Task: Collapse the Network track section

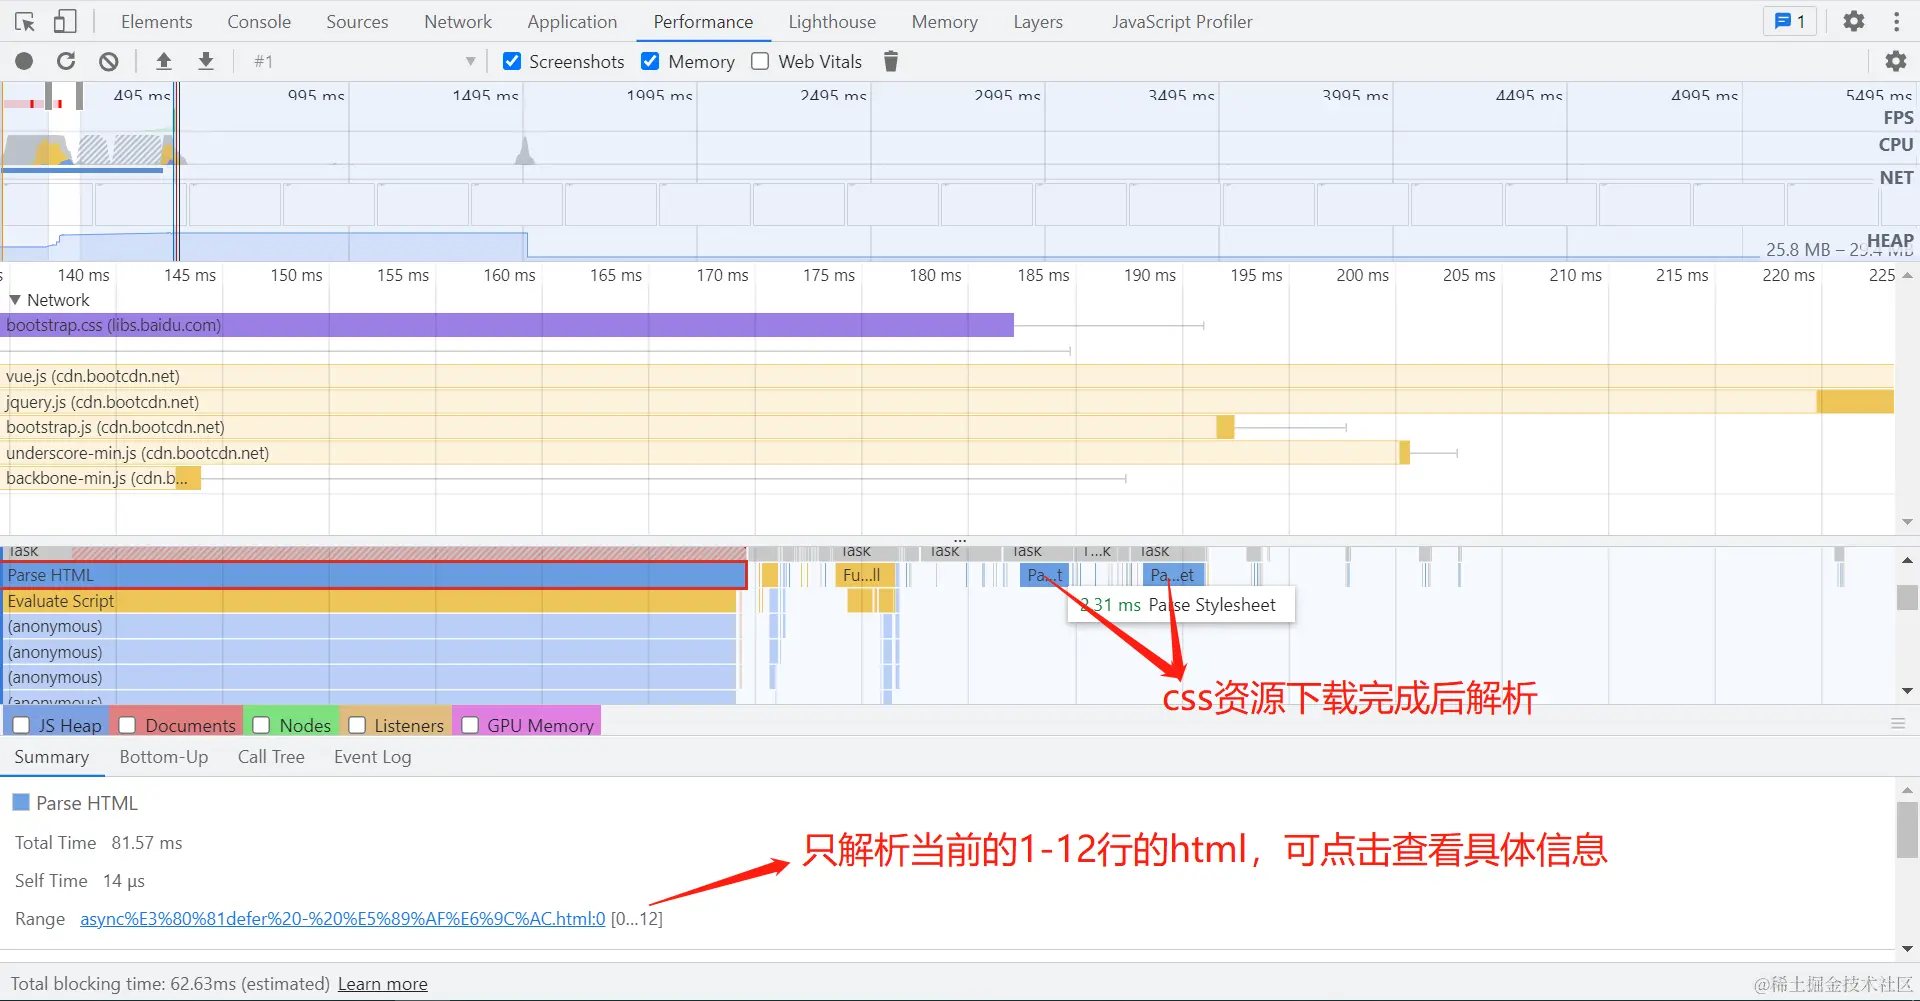Action: [x=15, y=300]
